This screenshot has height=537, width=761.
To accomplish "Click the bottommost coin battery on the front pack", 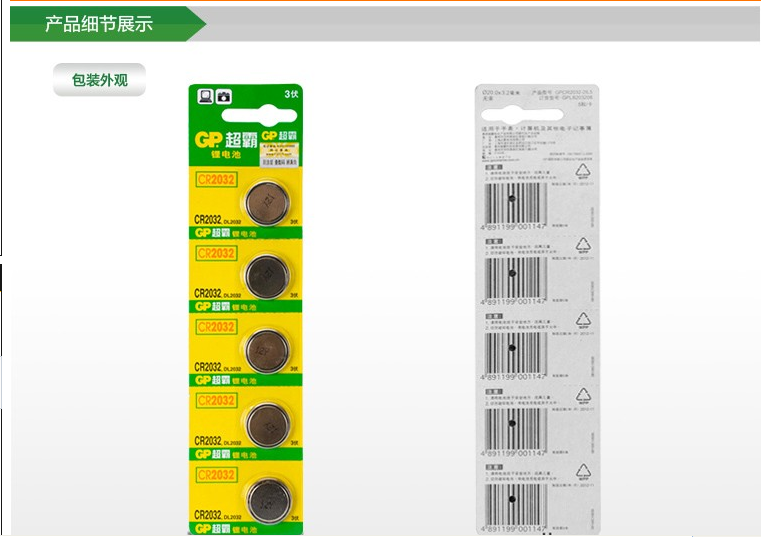I will (269, 501).
